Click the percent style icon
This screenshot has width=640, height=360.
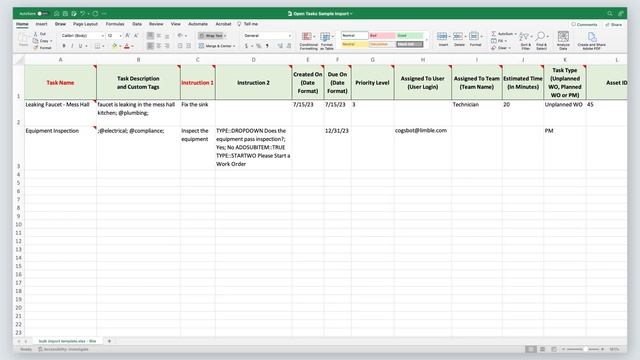pos(258,46)
